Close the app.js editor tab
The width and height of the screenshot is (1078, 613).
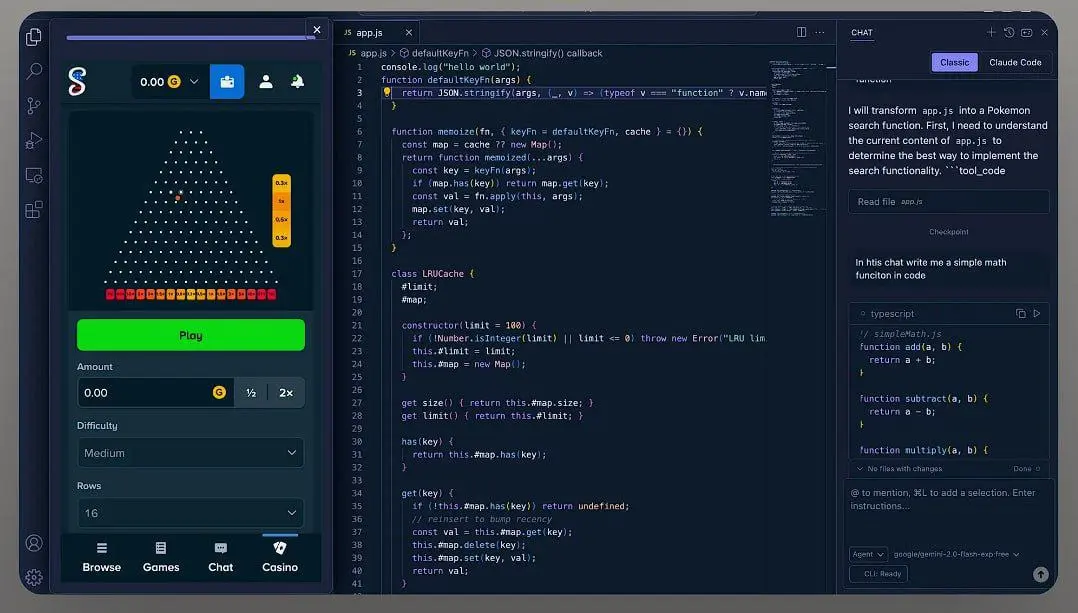point(408,32)
